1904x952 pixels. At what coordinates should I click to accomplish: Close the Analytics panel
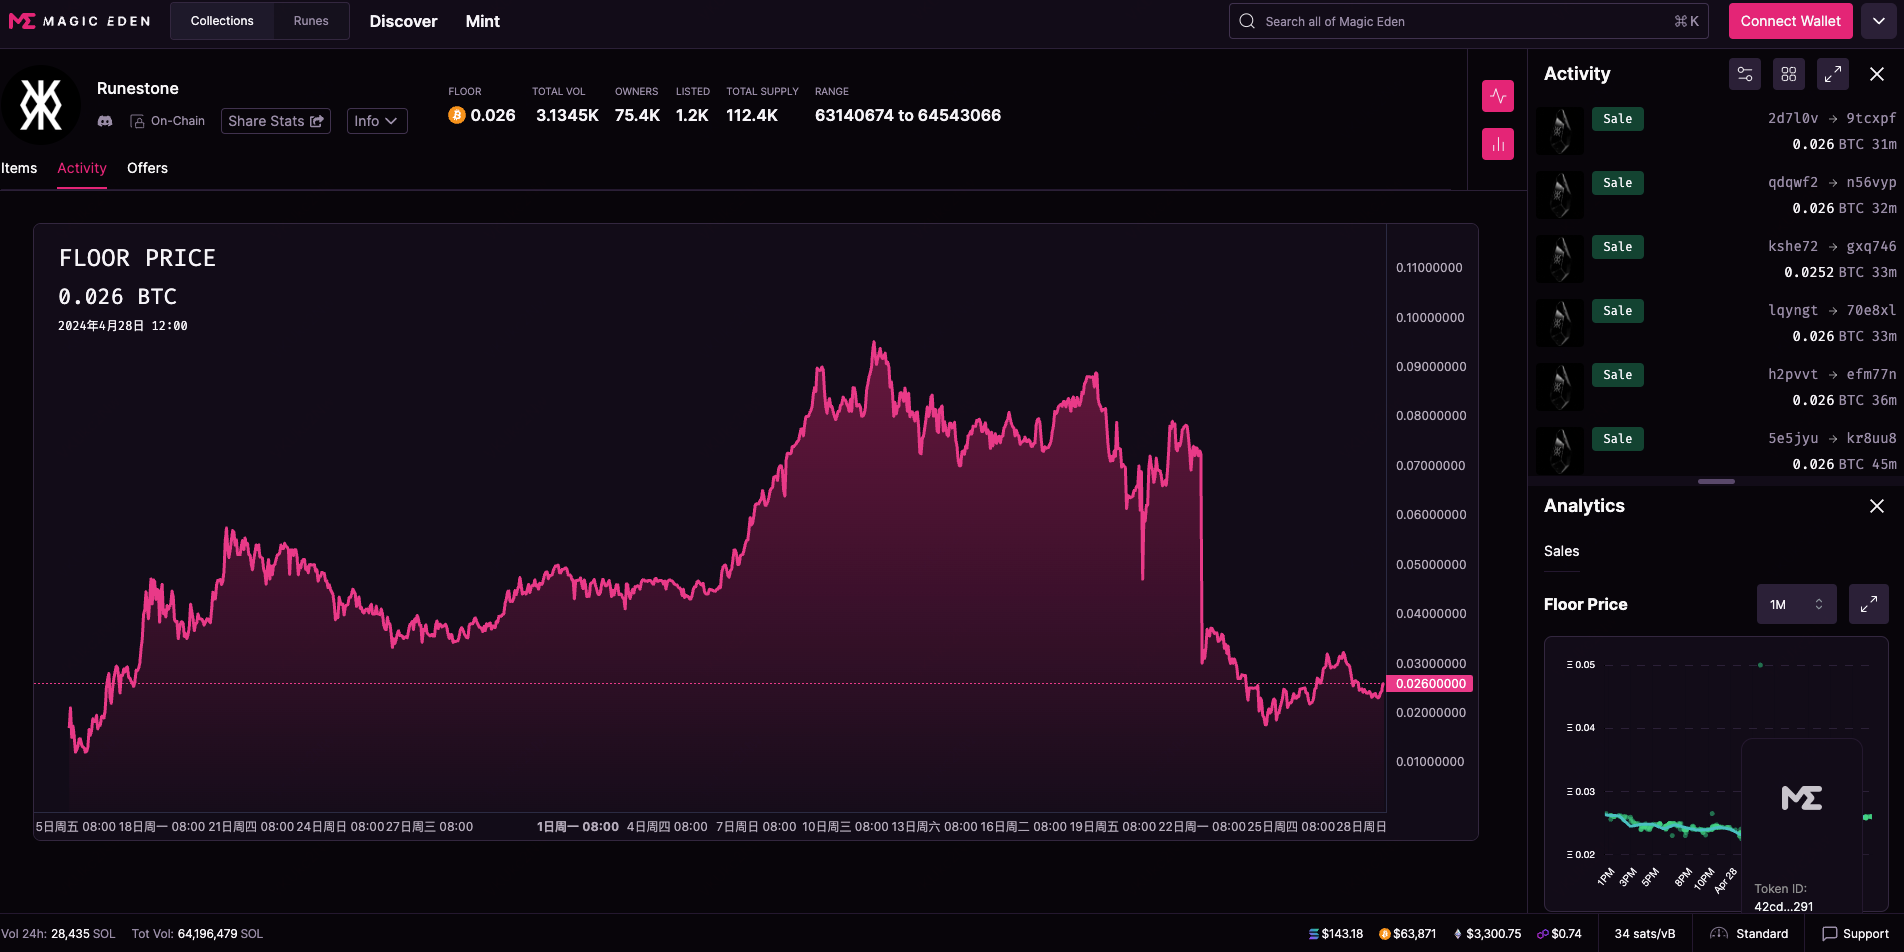[1876, 506]
